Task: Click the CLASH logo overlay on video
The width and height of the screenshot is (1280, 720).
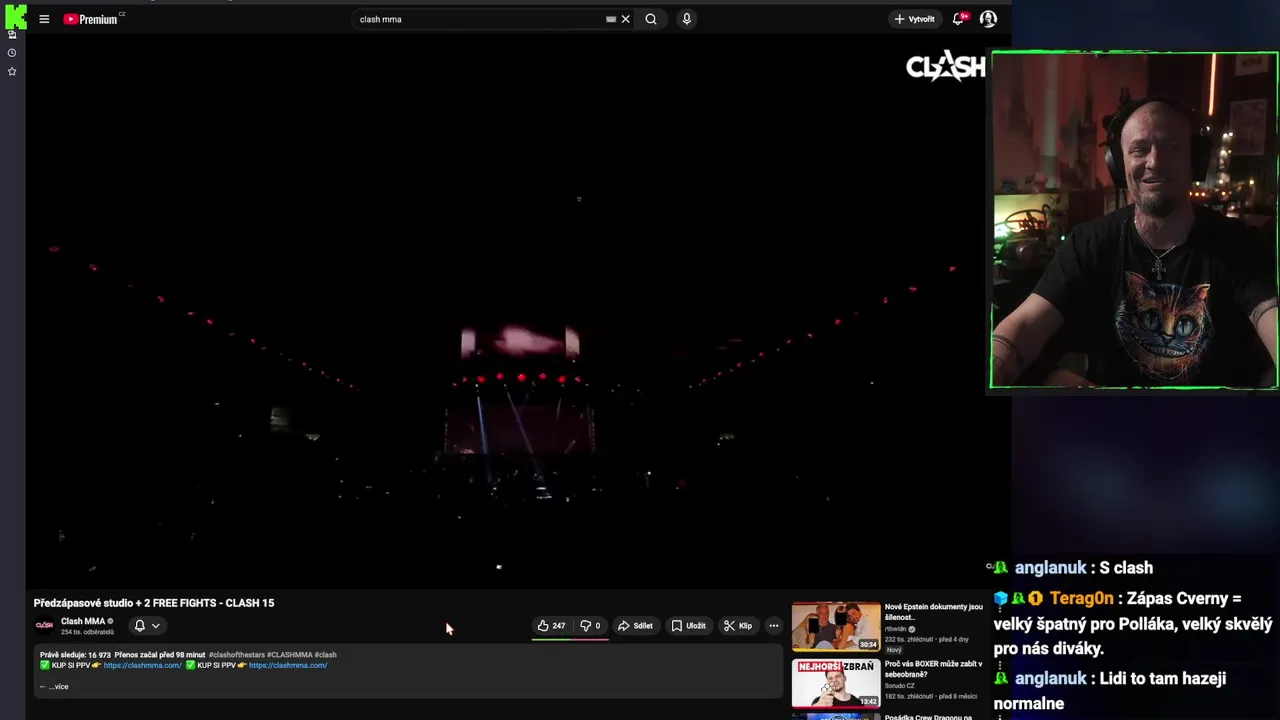Action: tap(946, 66)
